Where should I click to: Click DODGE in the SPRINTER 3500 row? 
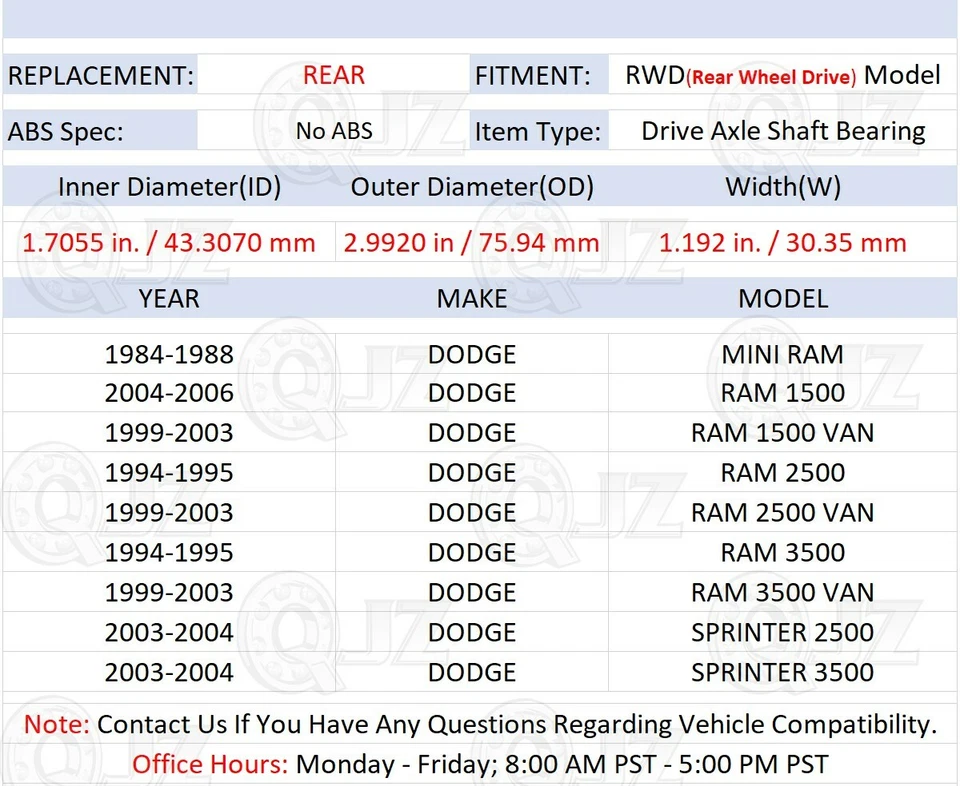(x=472, y=672)
